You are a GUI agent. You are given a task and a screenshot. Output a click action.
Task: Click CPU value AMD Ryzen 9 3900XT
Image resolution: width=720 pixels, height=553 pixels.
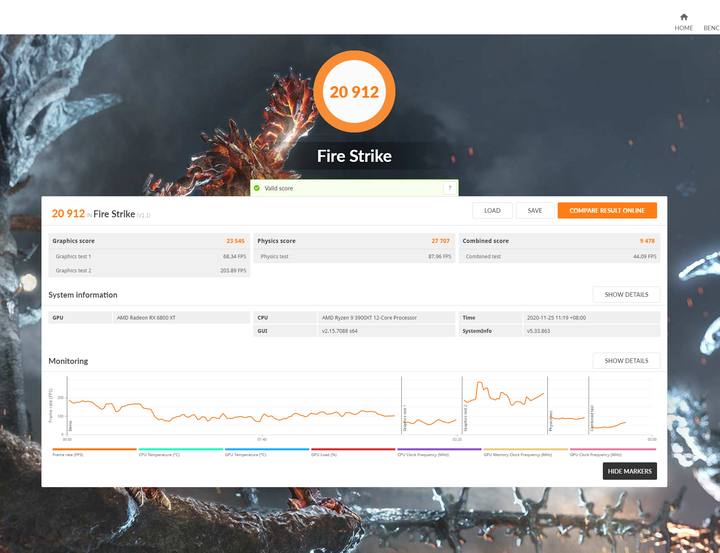tap(369, 317)
